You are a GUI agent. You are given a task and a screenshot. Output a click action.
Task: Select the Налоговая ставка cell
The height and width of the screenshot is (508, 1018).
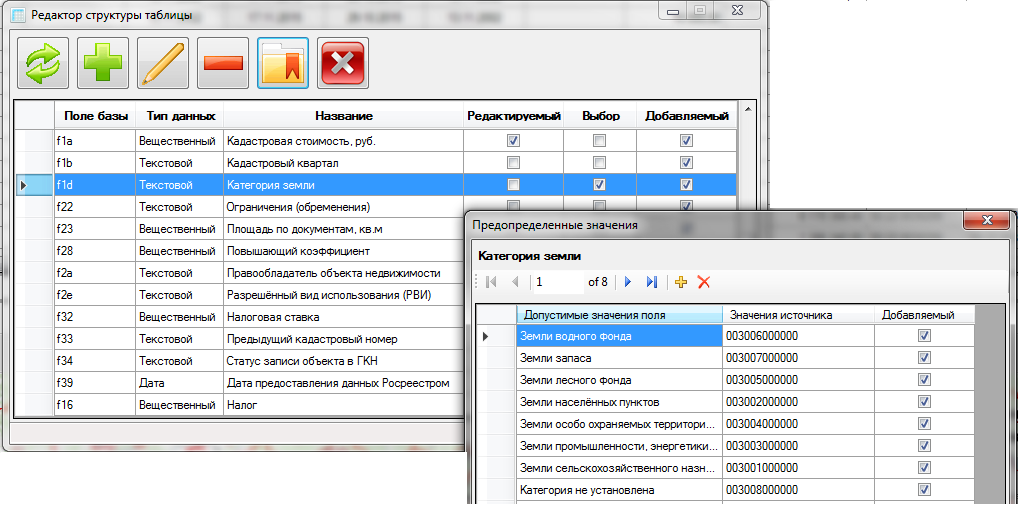click(x=343, y=318)
